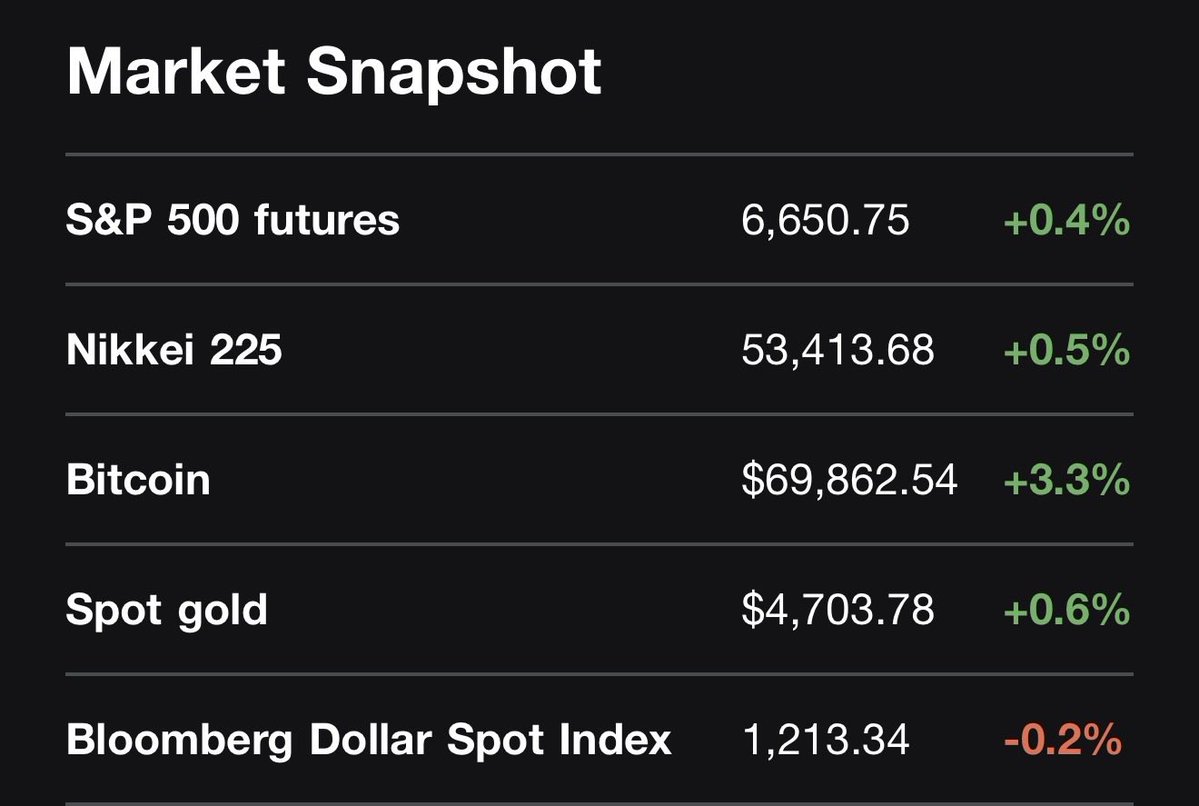
Task: Select the +0.6% gold change
Action: (x=1066, y=610)
